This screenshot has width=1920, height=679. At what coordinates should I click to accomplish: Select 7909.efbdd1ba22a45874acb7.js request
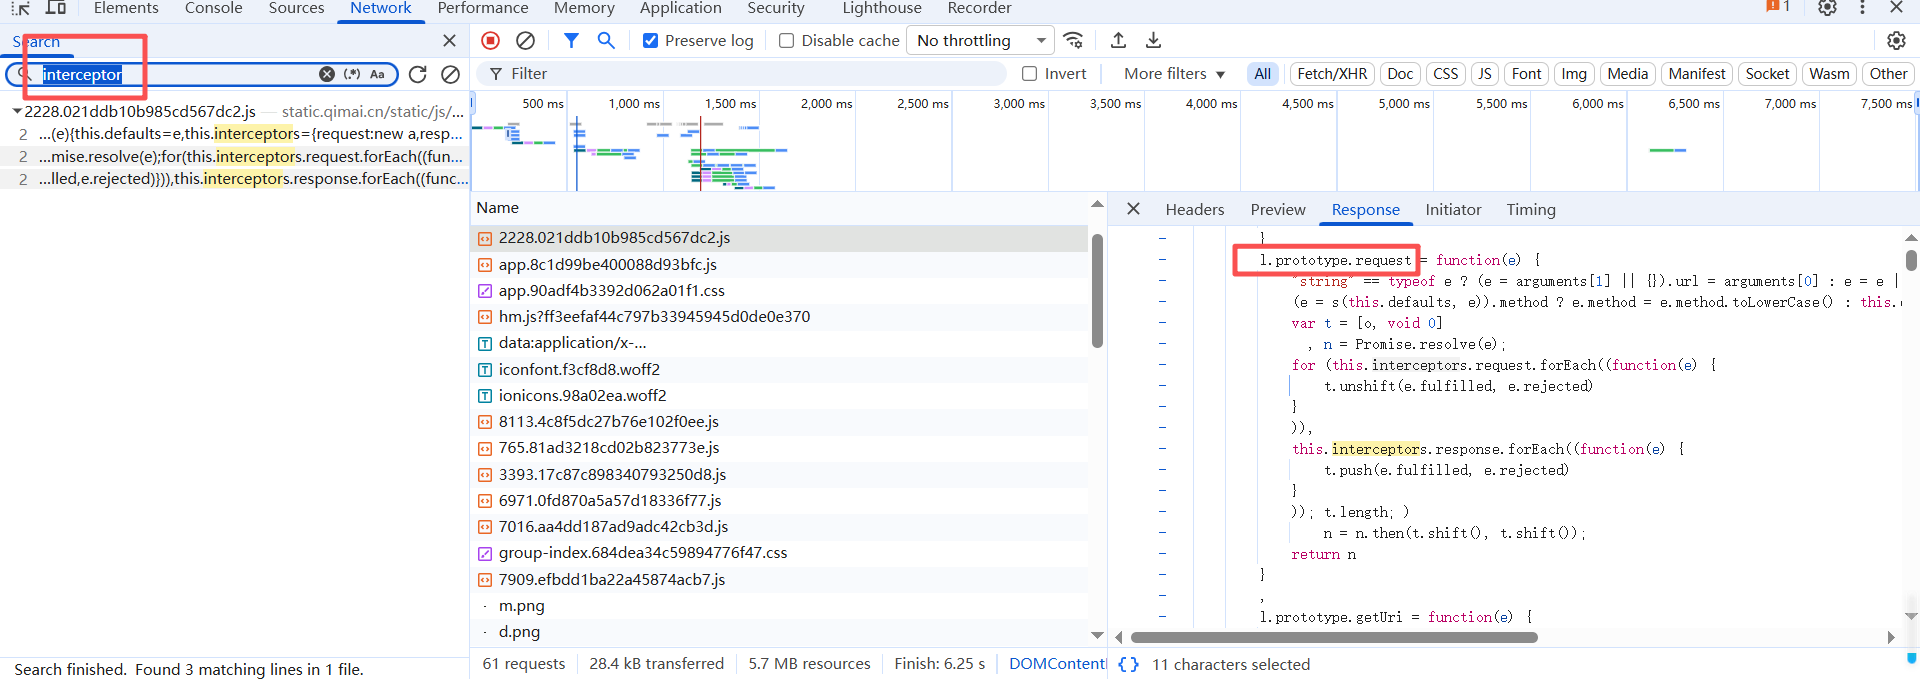780,579
